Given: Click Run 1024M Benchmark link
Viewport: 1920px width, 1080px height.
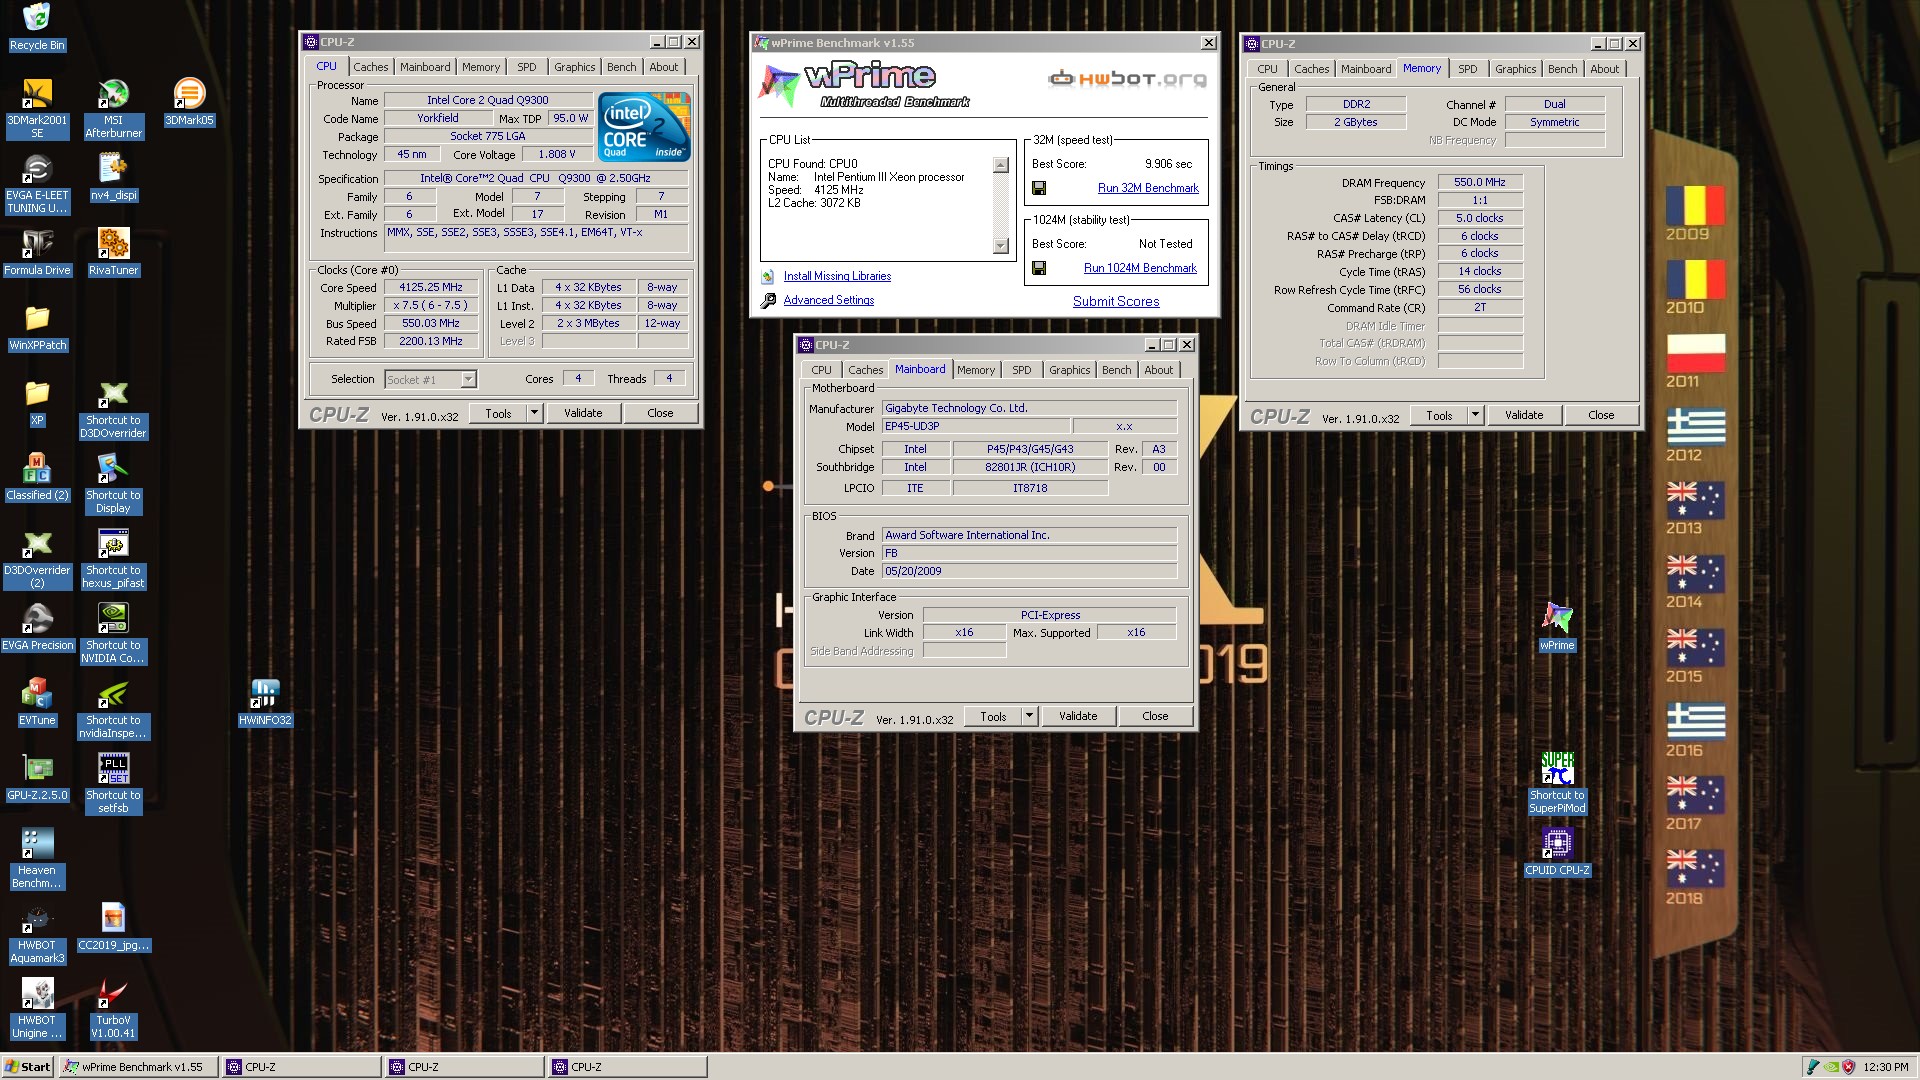Looking at the screenshot, I should (1140, 268).
